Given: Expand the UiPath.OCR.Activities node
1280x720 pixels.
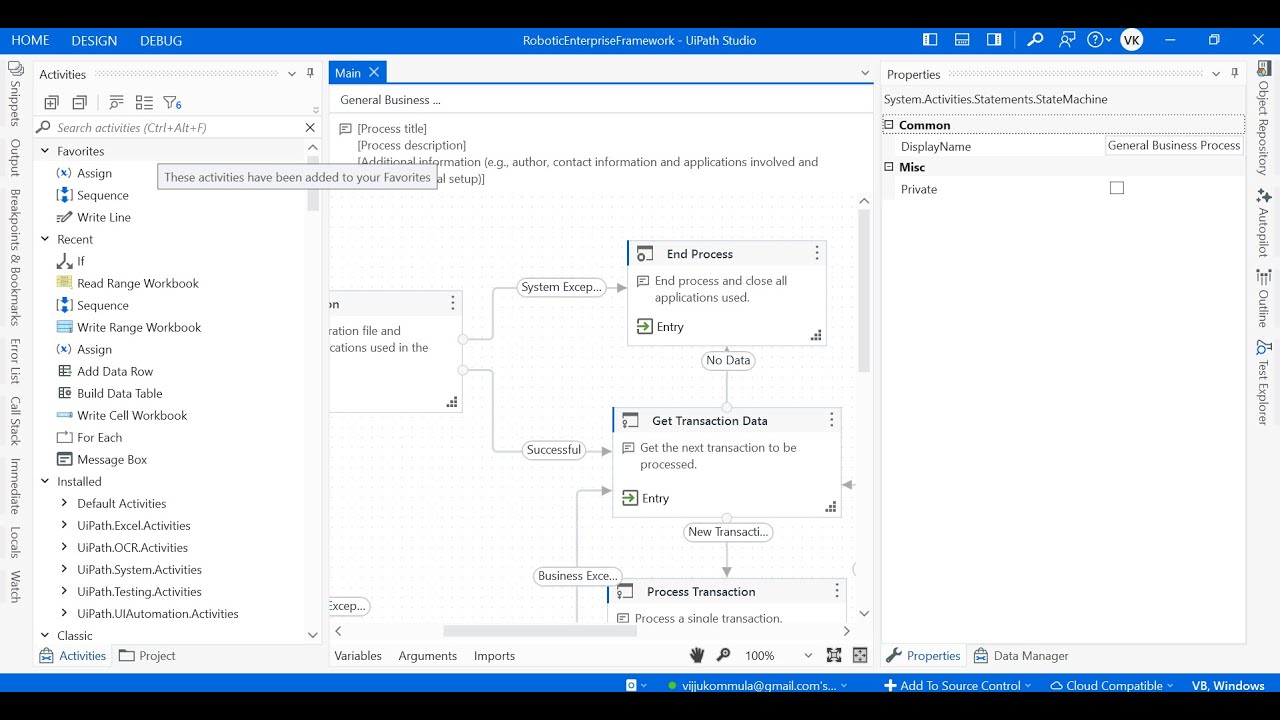Looking at the screenshot, I should (64, 547).
